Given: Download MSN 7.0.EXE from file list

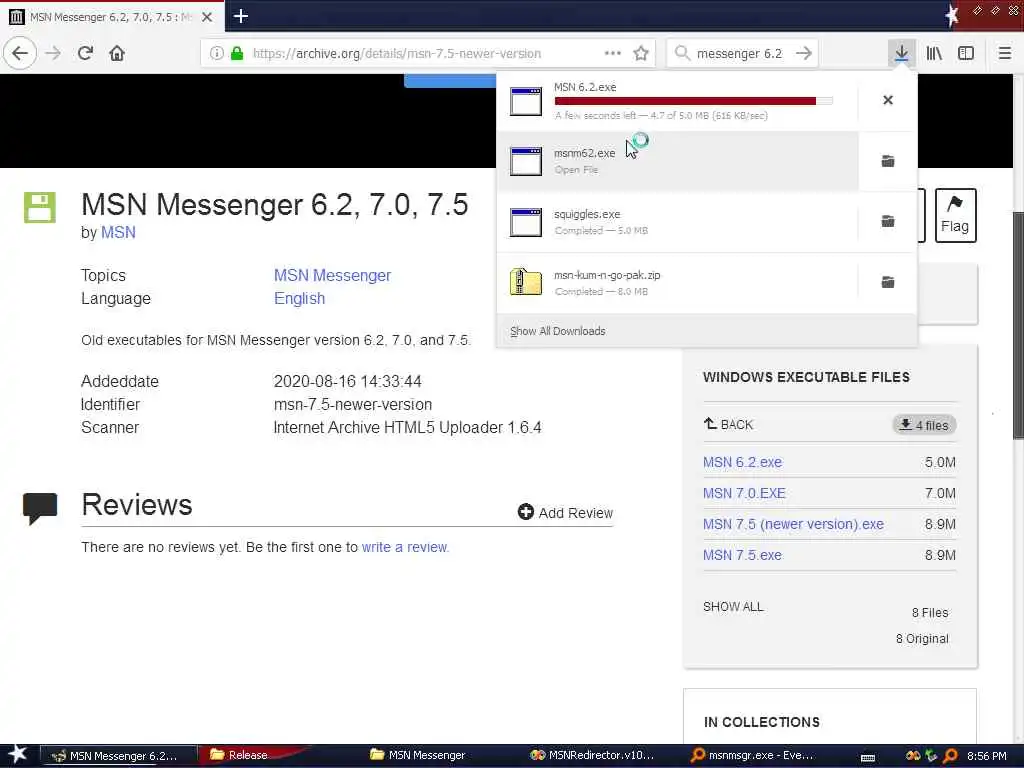Looking at the screenshot, I should point(744,493).
